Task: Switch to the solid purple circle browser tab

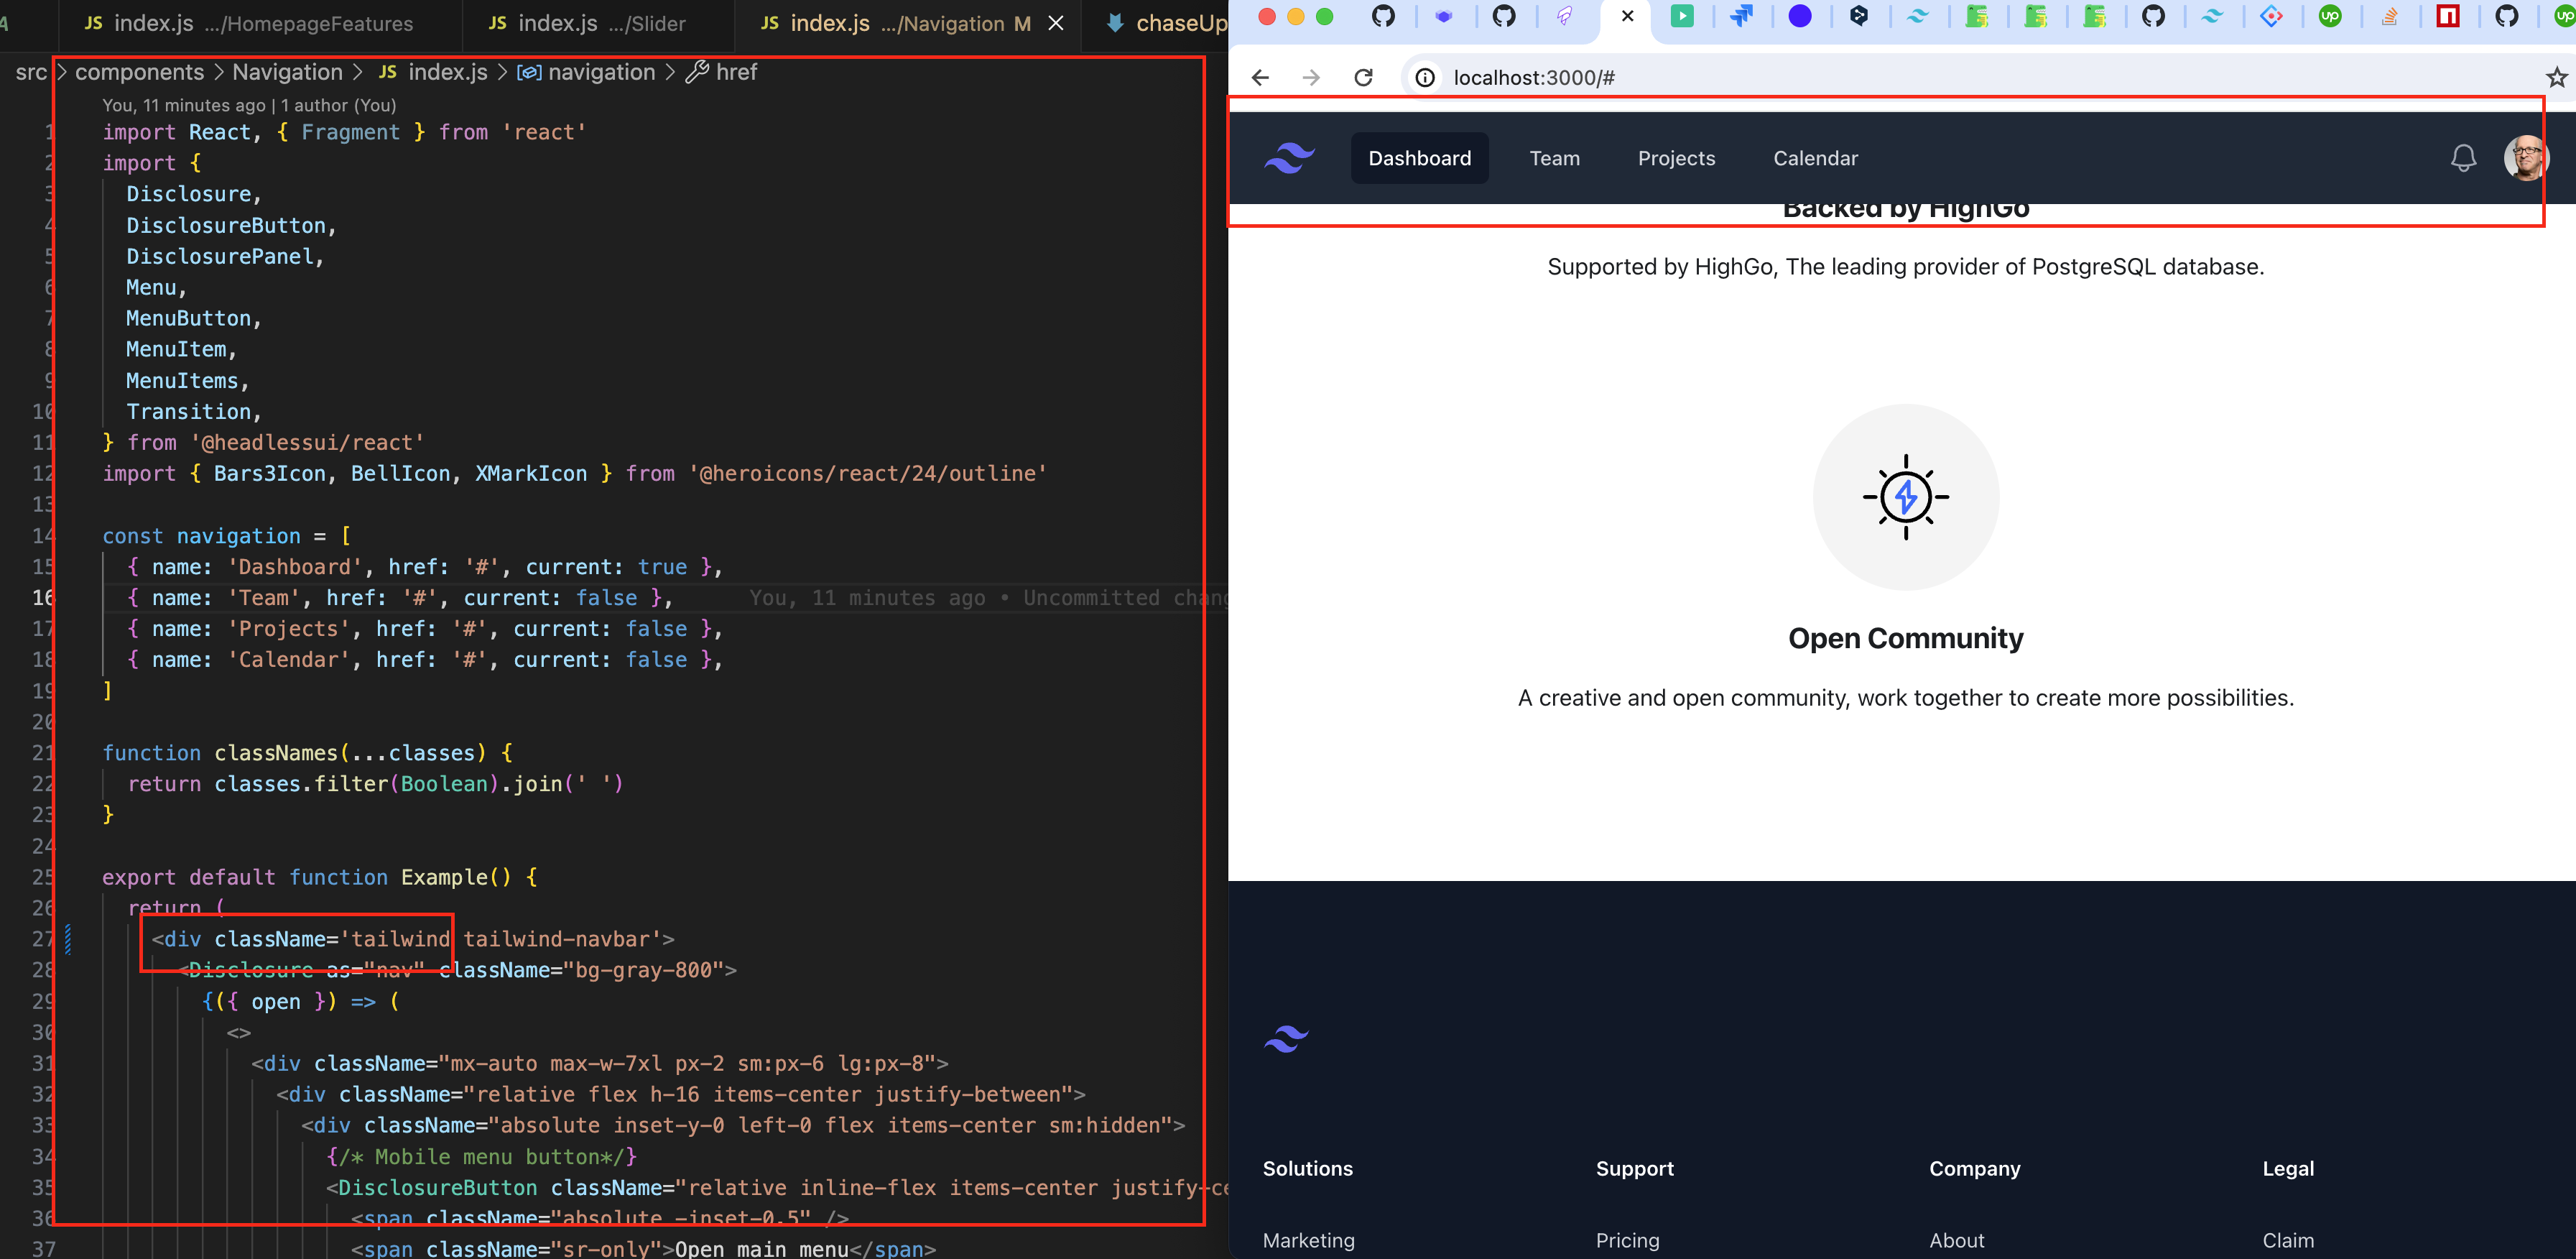Action: pos(1799,16)
